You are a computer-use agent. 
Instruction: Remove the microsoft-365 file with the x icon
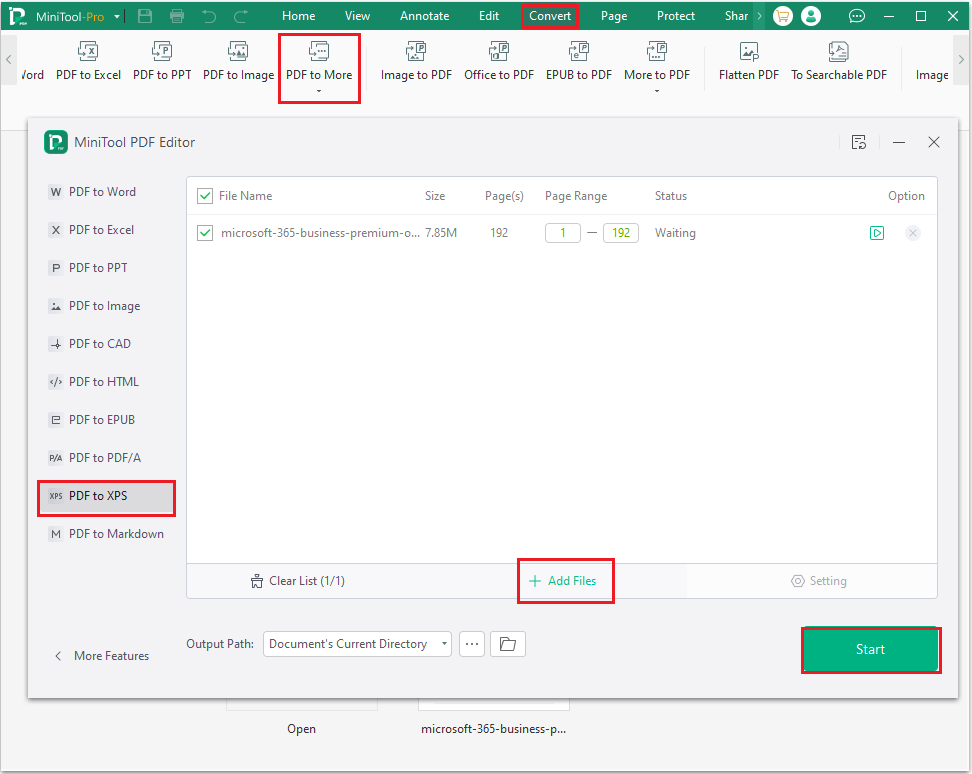point(912,233)
